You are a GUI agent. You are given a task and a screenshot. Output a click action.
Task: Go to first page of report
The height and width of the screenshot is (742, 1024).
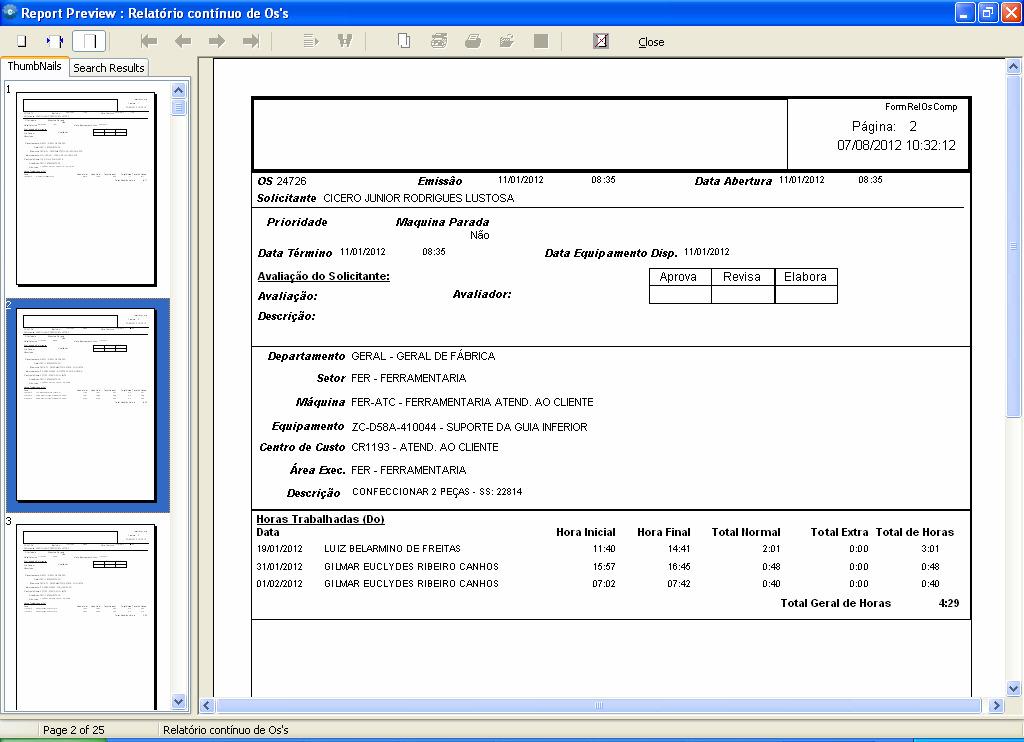click(x=149, y=41)
